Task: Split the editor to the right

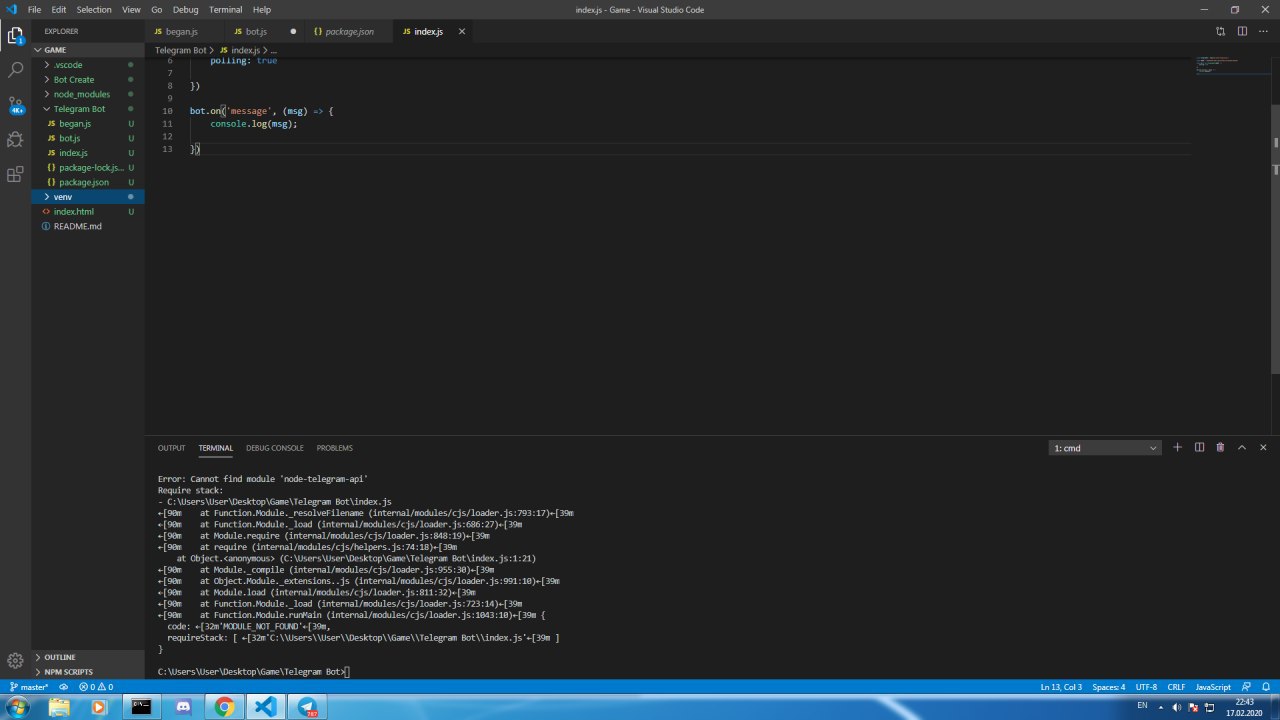Action: [x=1242, y=31]
